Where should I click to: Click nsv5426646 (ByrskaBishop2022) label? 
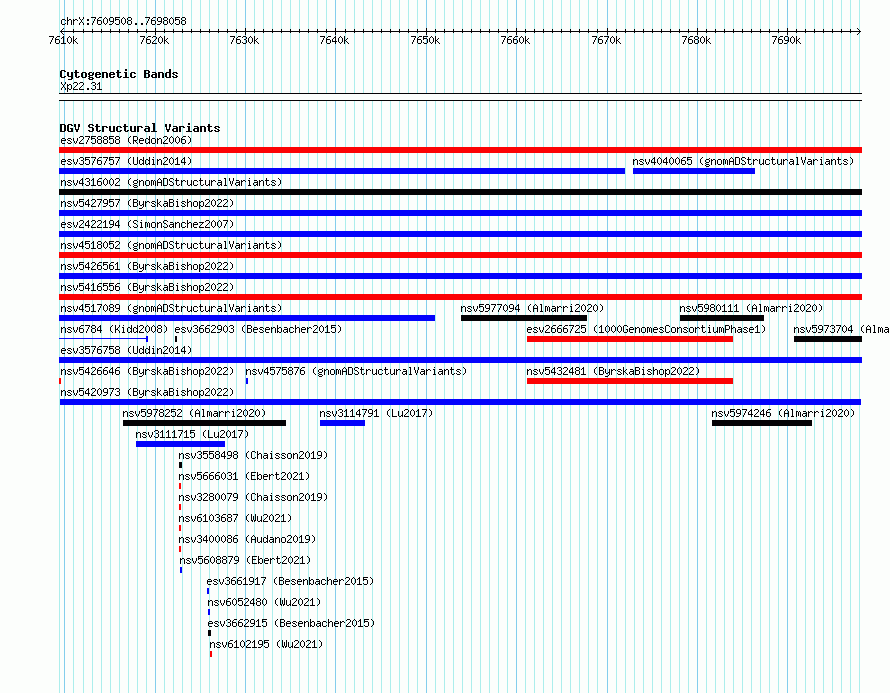(147, 371)
